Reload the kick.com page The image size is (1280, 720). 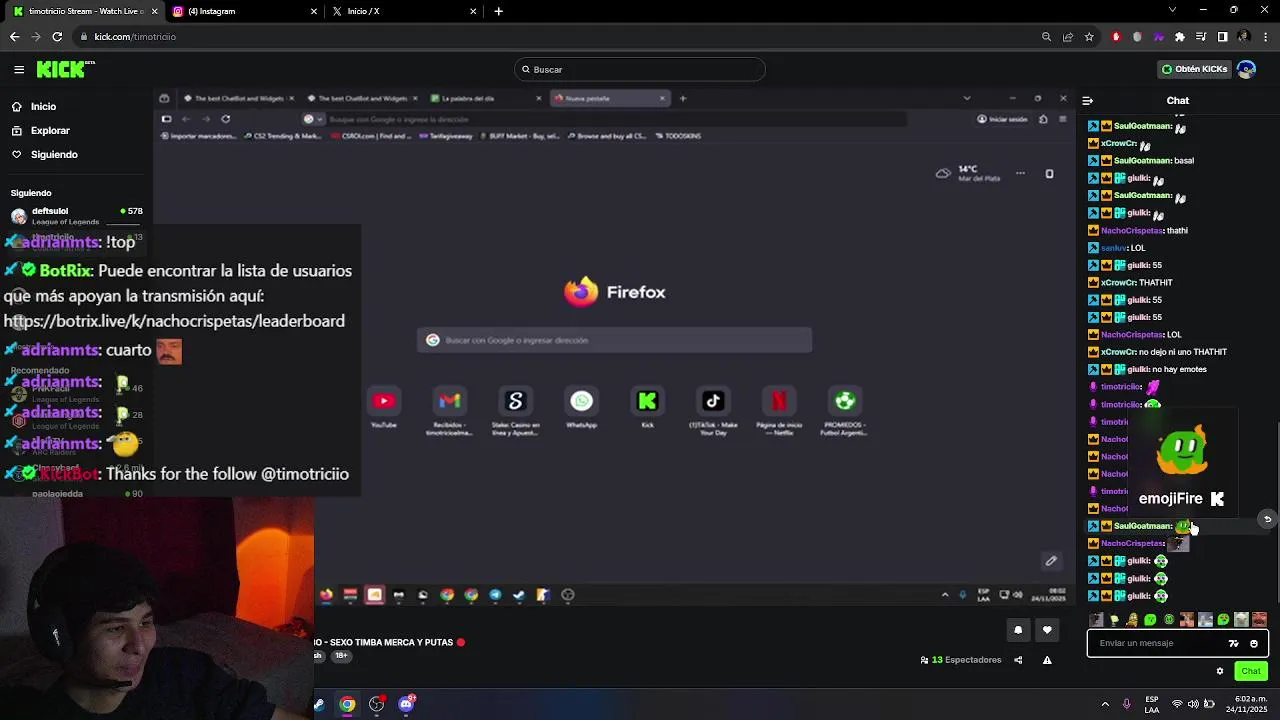[57, 37]
